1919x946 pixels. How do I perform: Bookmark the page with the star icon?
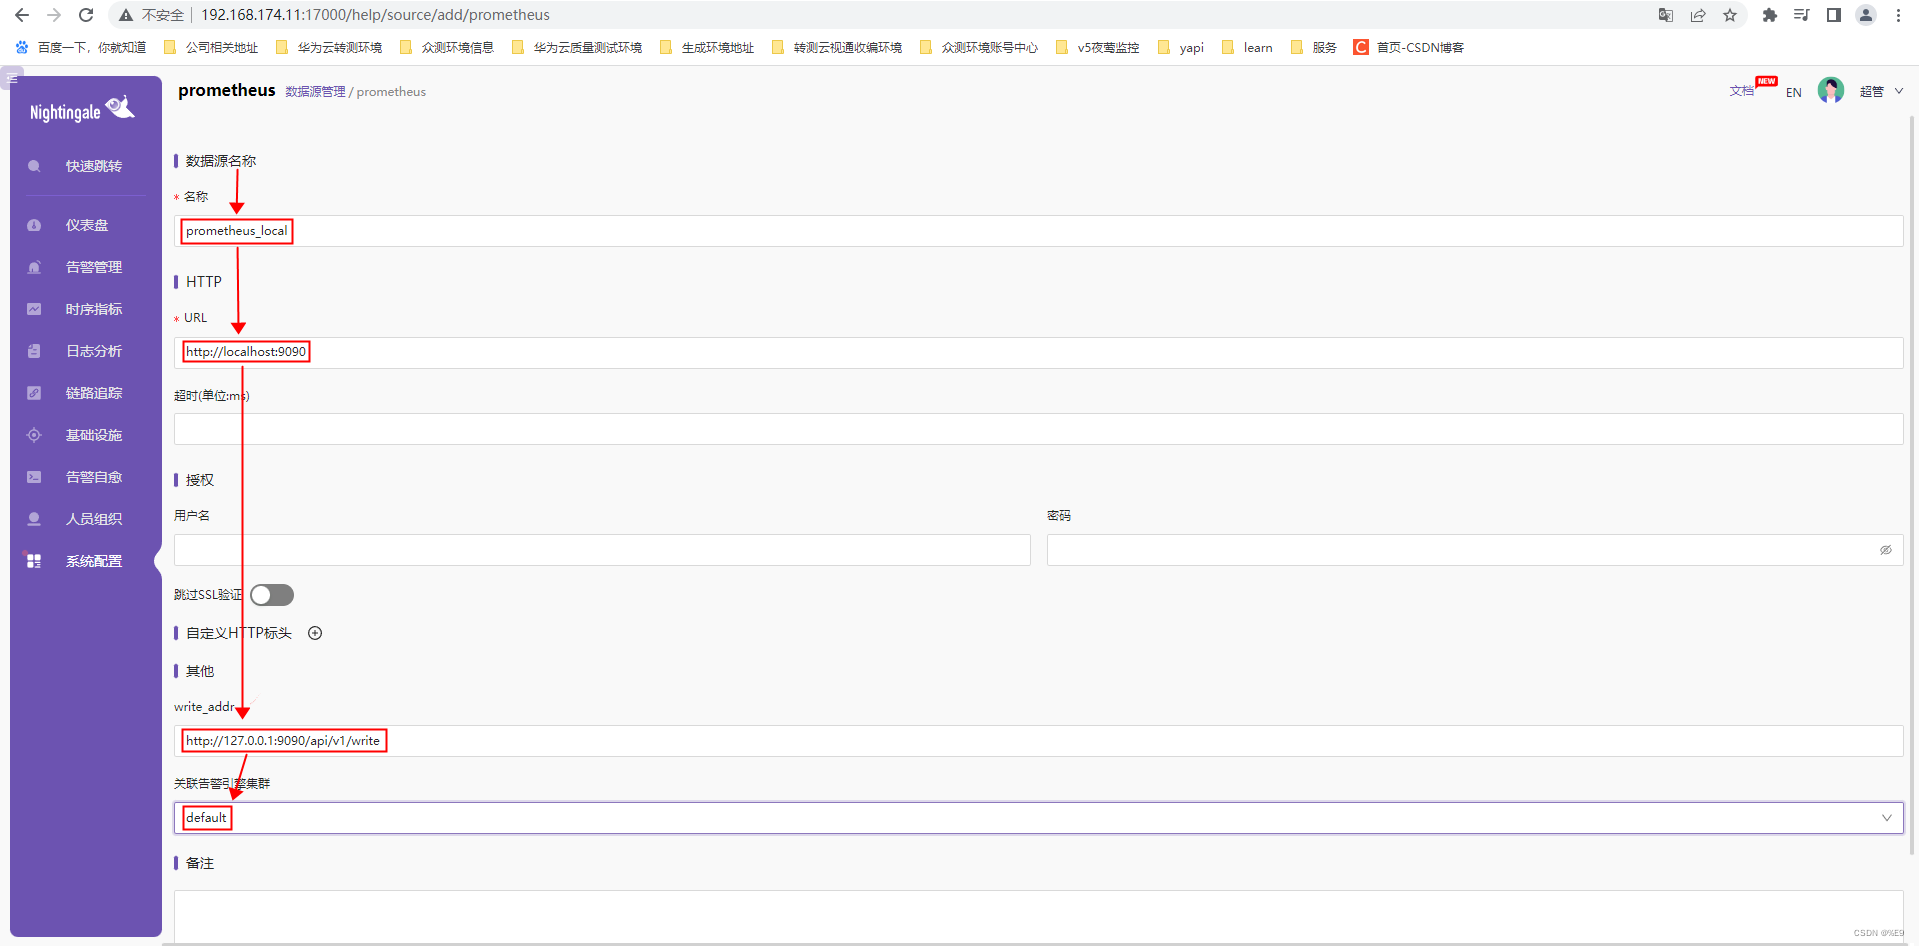1730,15
